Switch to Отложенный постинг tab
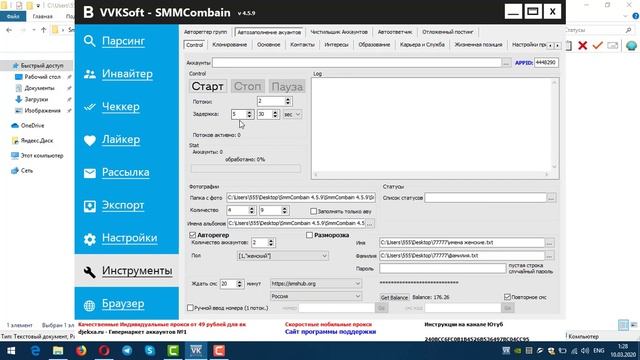640x360 pixels. [x=448, y=32]
